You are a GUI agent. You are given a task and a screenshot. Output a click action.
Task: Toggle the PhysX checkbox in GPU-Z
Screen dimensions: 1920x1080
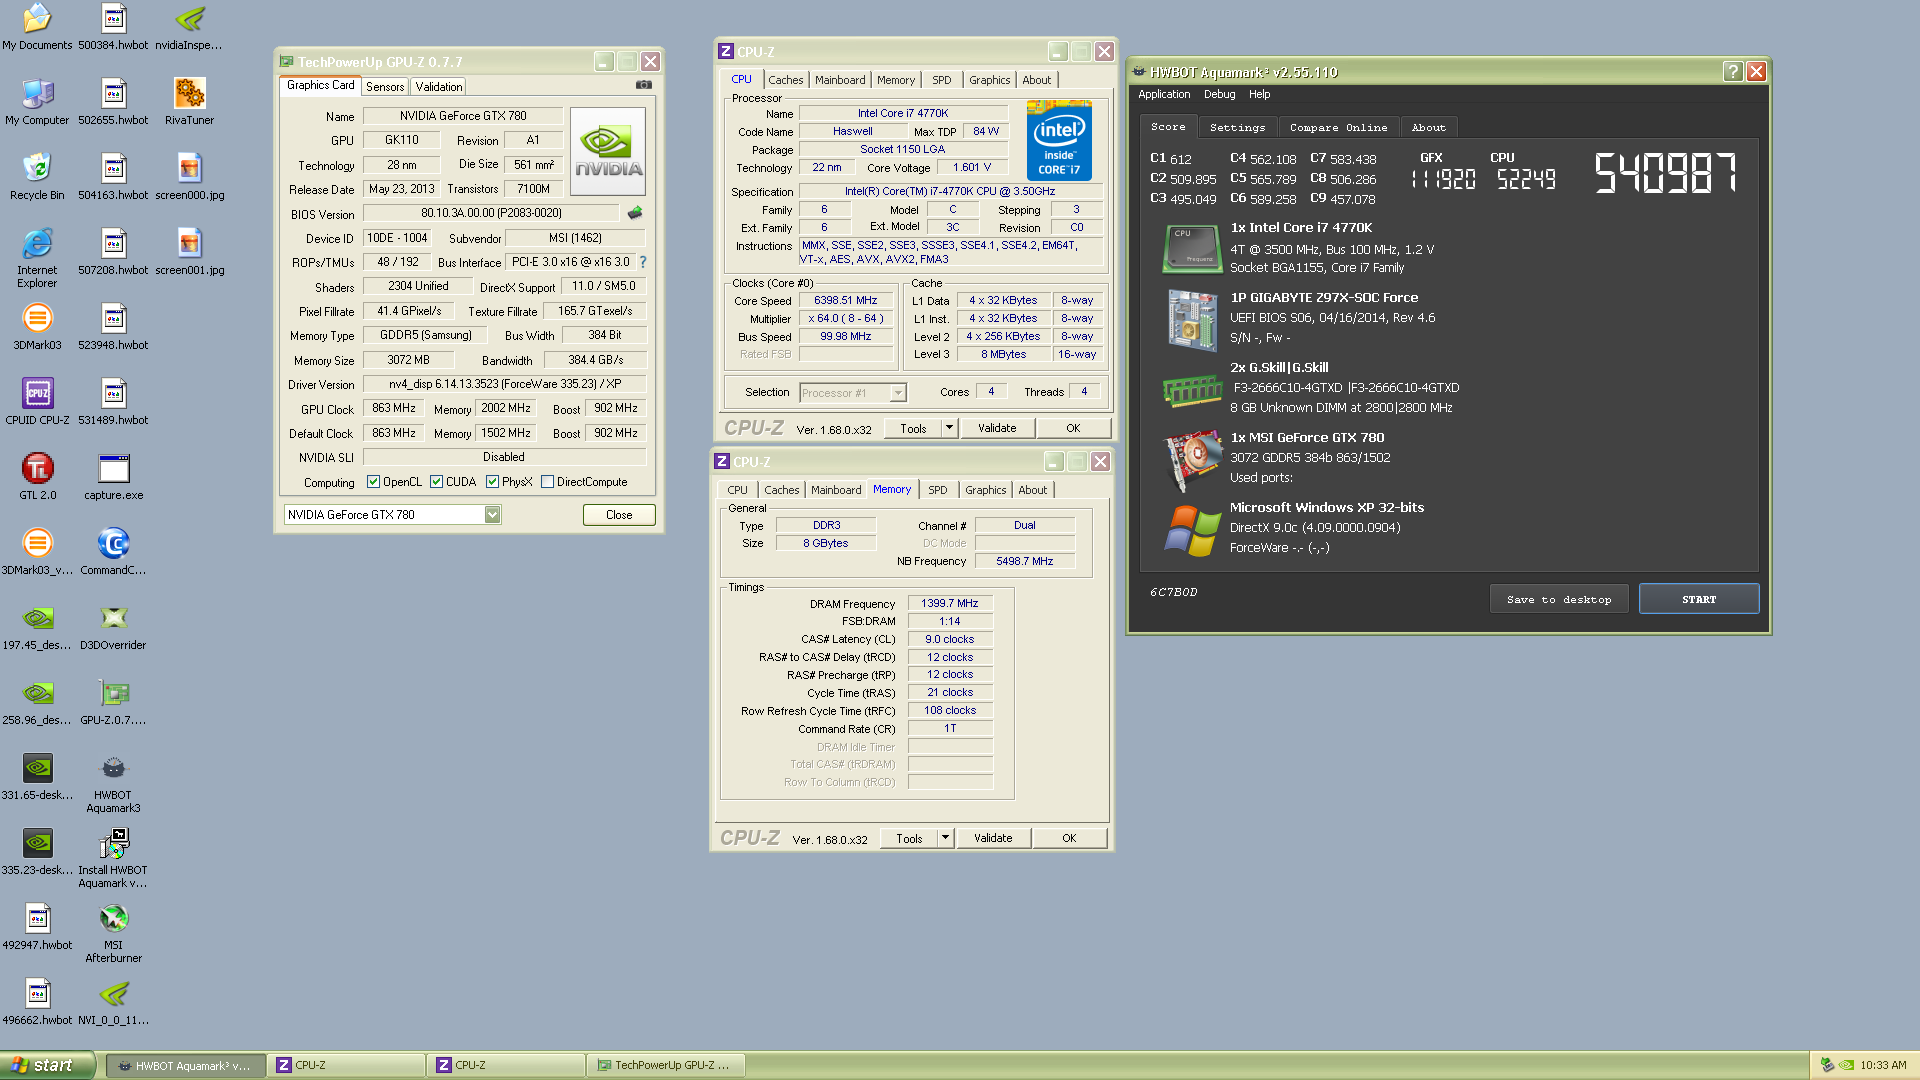(x=492, y=482)
